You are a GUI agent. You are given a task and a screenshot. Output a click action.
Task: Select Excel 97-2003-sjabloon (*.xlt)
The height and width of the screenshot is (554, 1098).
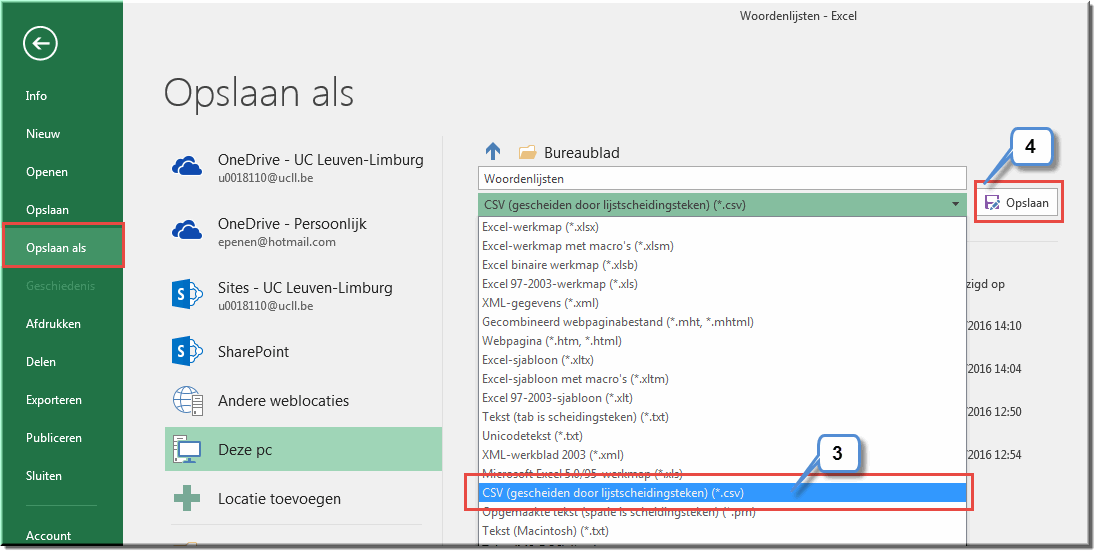(722, 398)
